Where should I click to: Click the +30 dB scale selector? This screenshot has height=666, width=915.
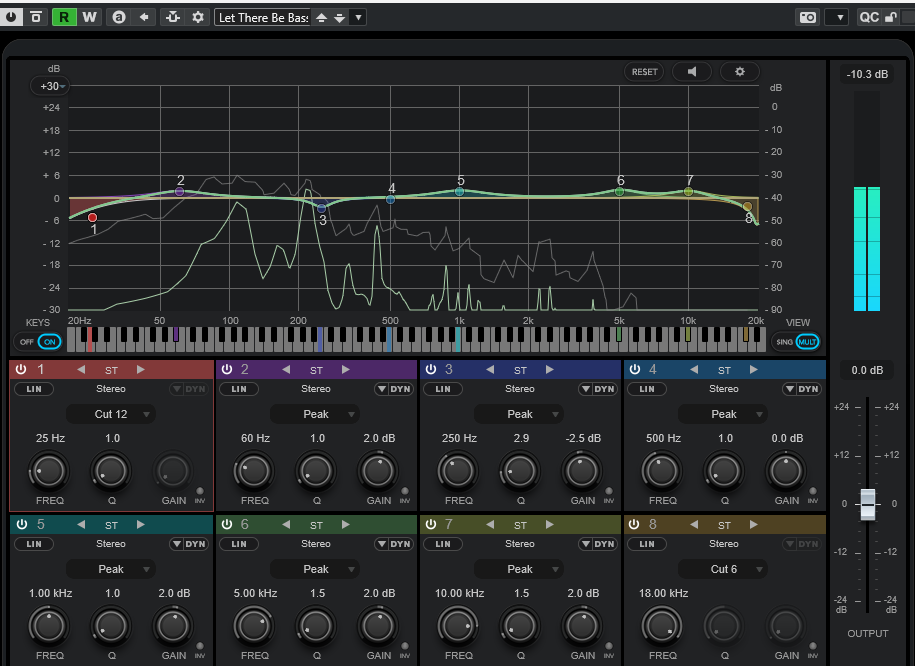click(x=50, y=86)
